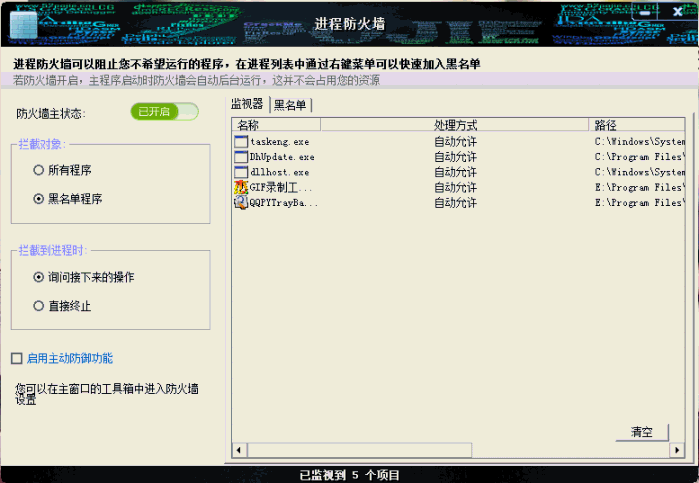This screenshot has width=699, height=483.
Task: Click the QQPYTrayBa process icon
Action: [241, 202]
